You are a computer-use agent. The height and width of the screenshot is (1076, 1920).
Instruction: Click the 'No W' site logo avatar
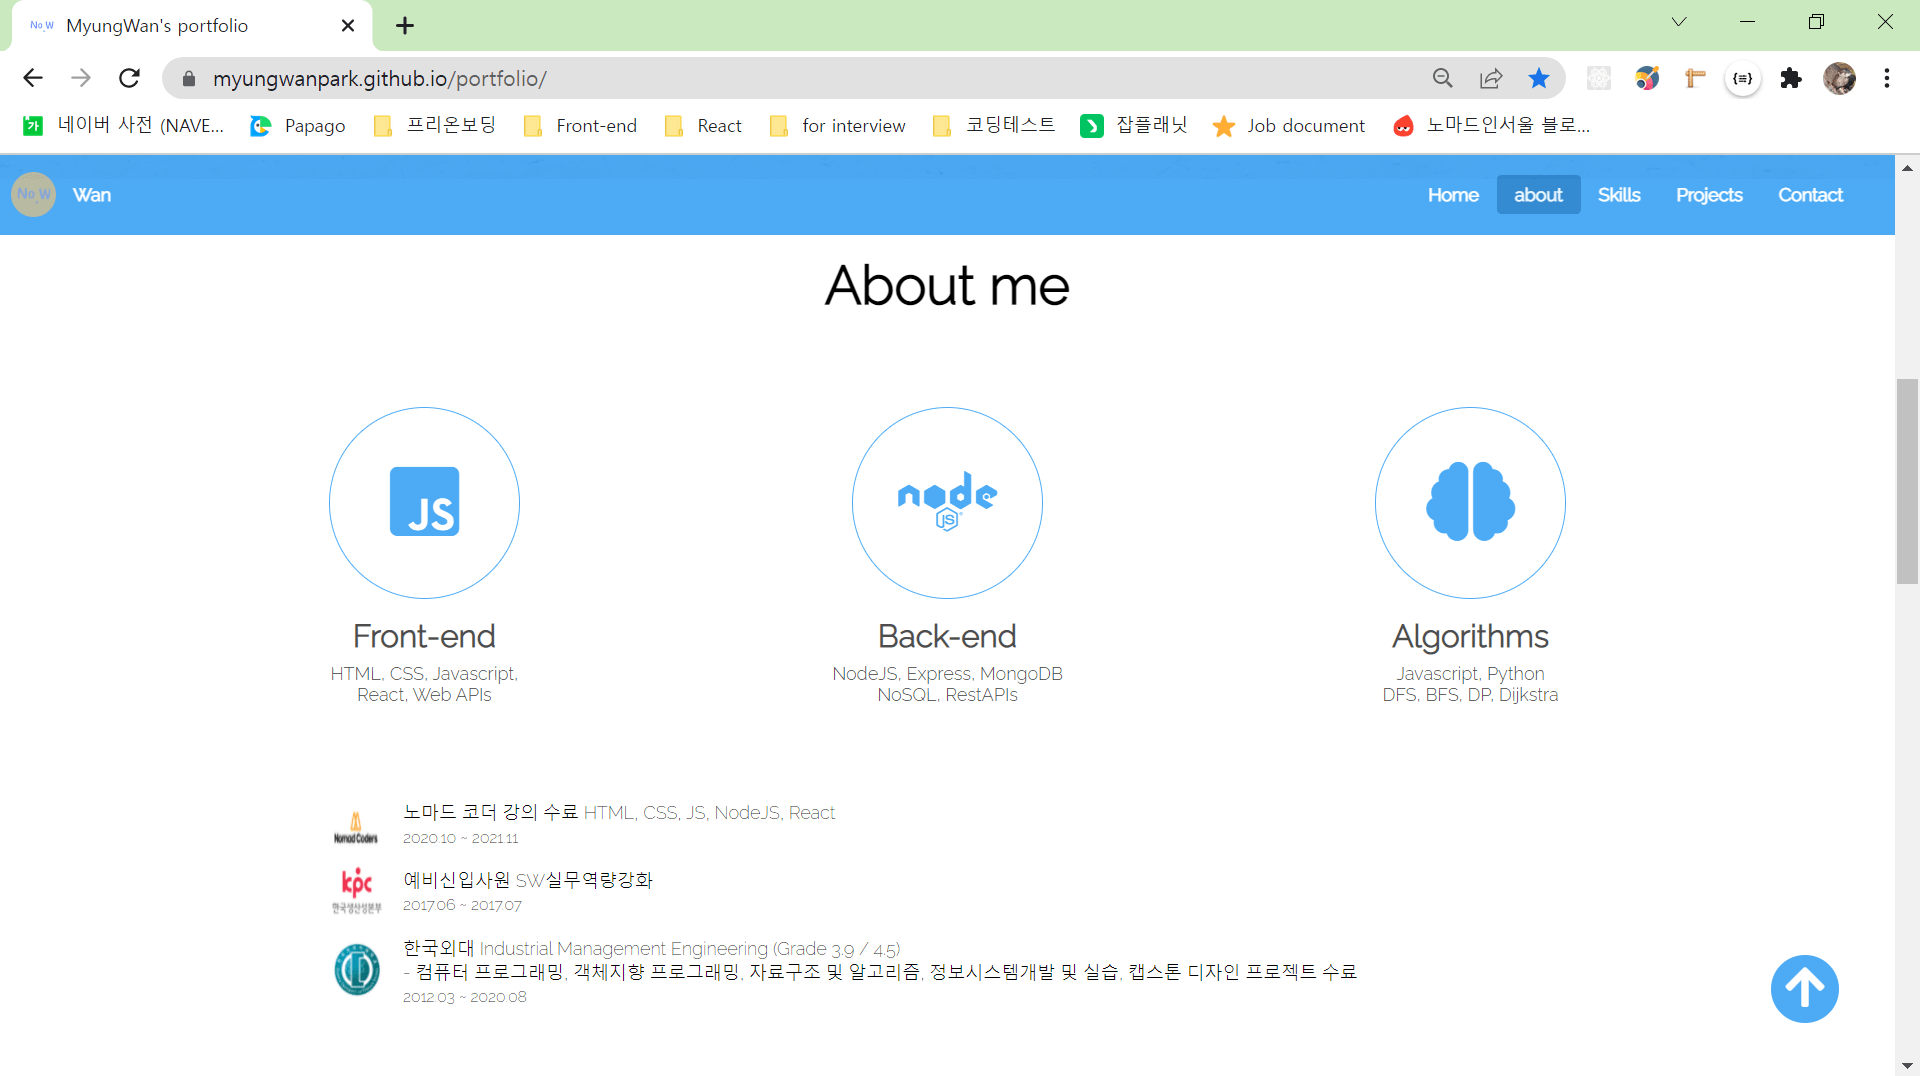click(x=33, y=194)
